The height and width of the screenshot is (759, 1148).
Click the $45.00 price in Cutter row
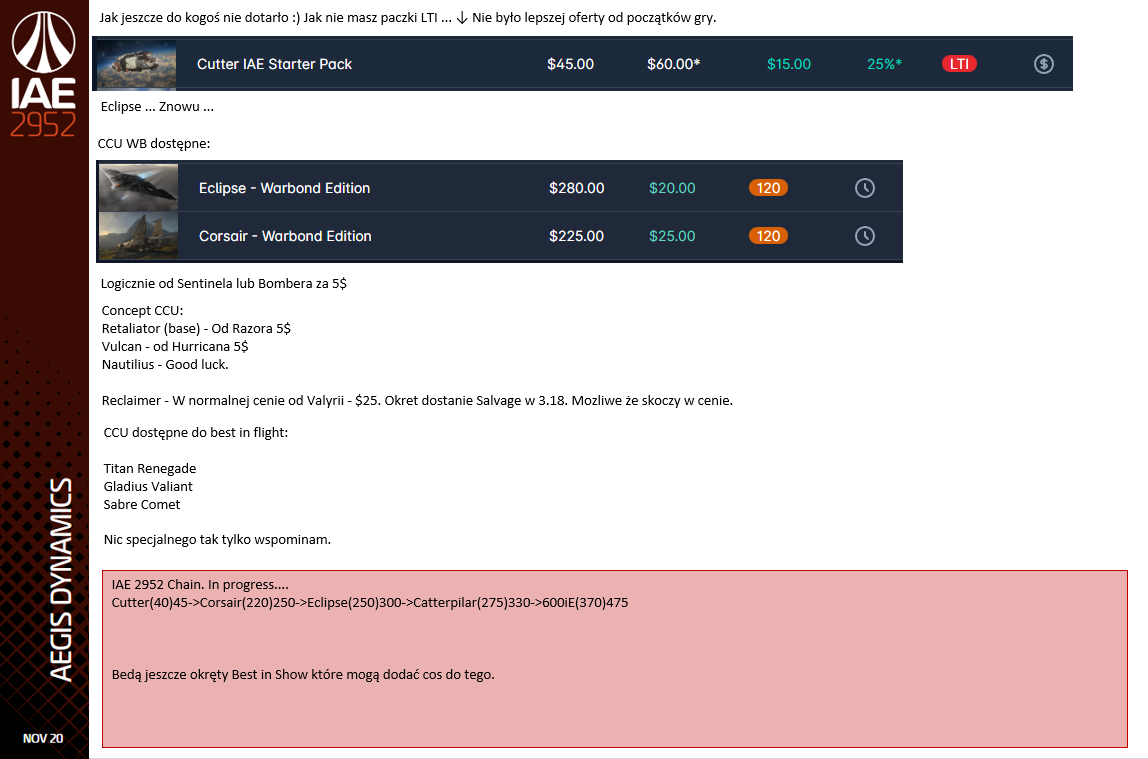570,64
